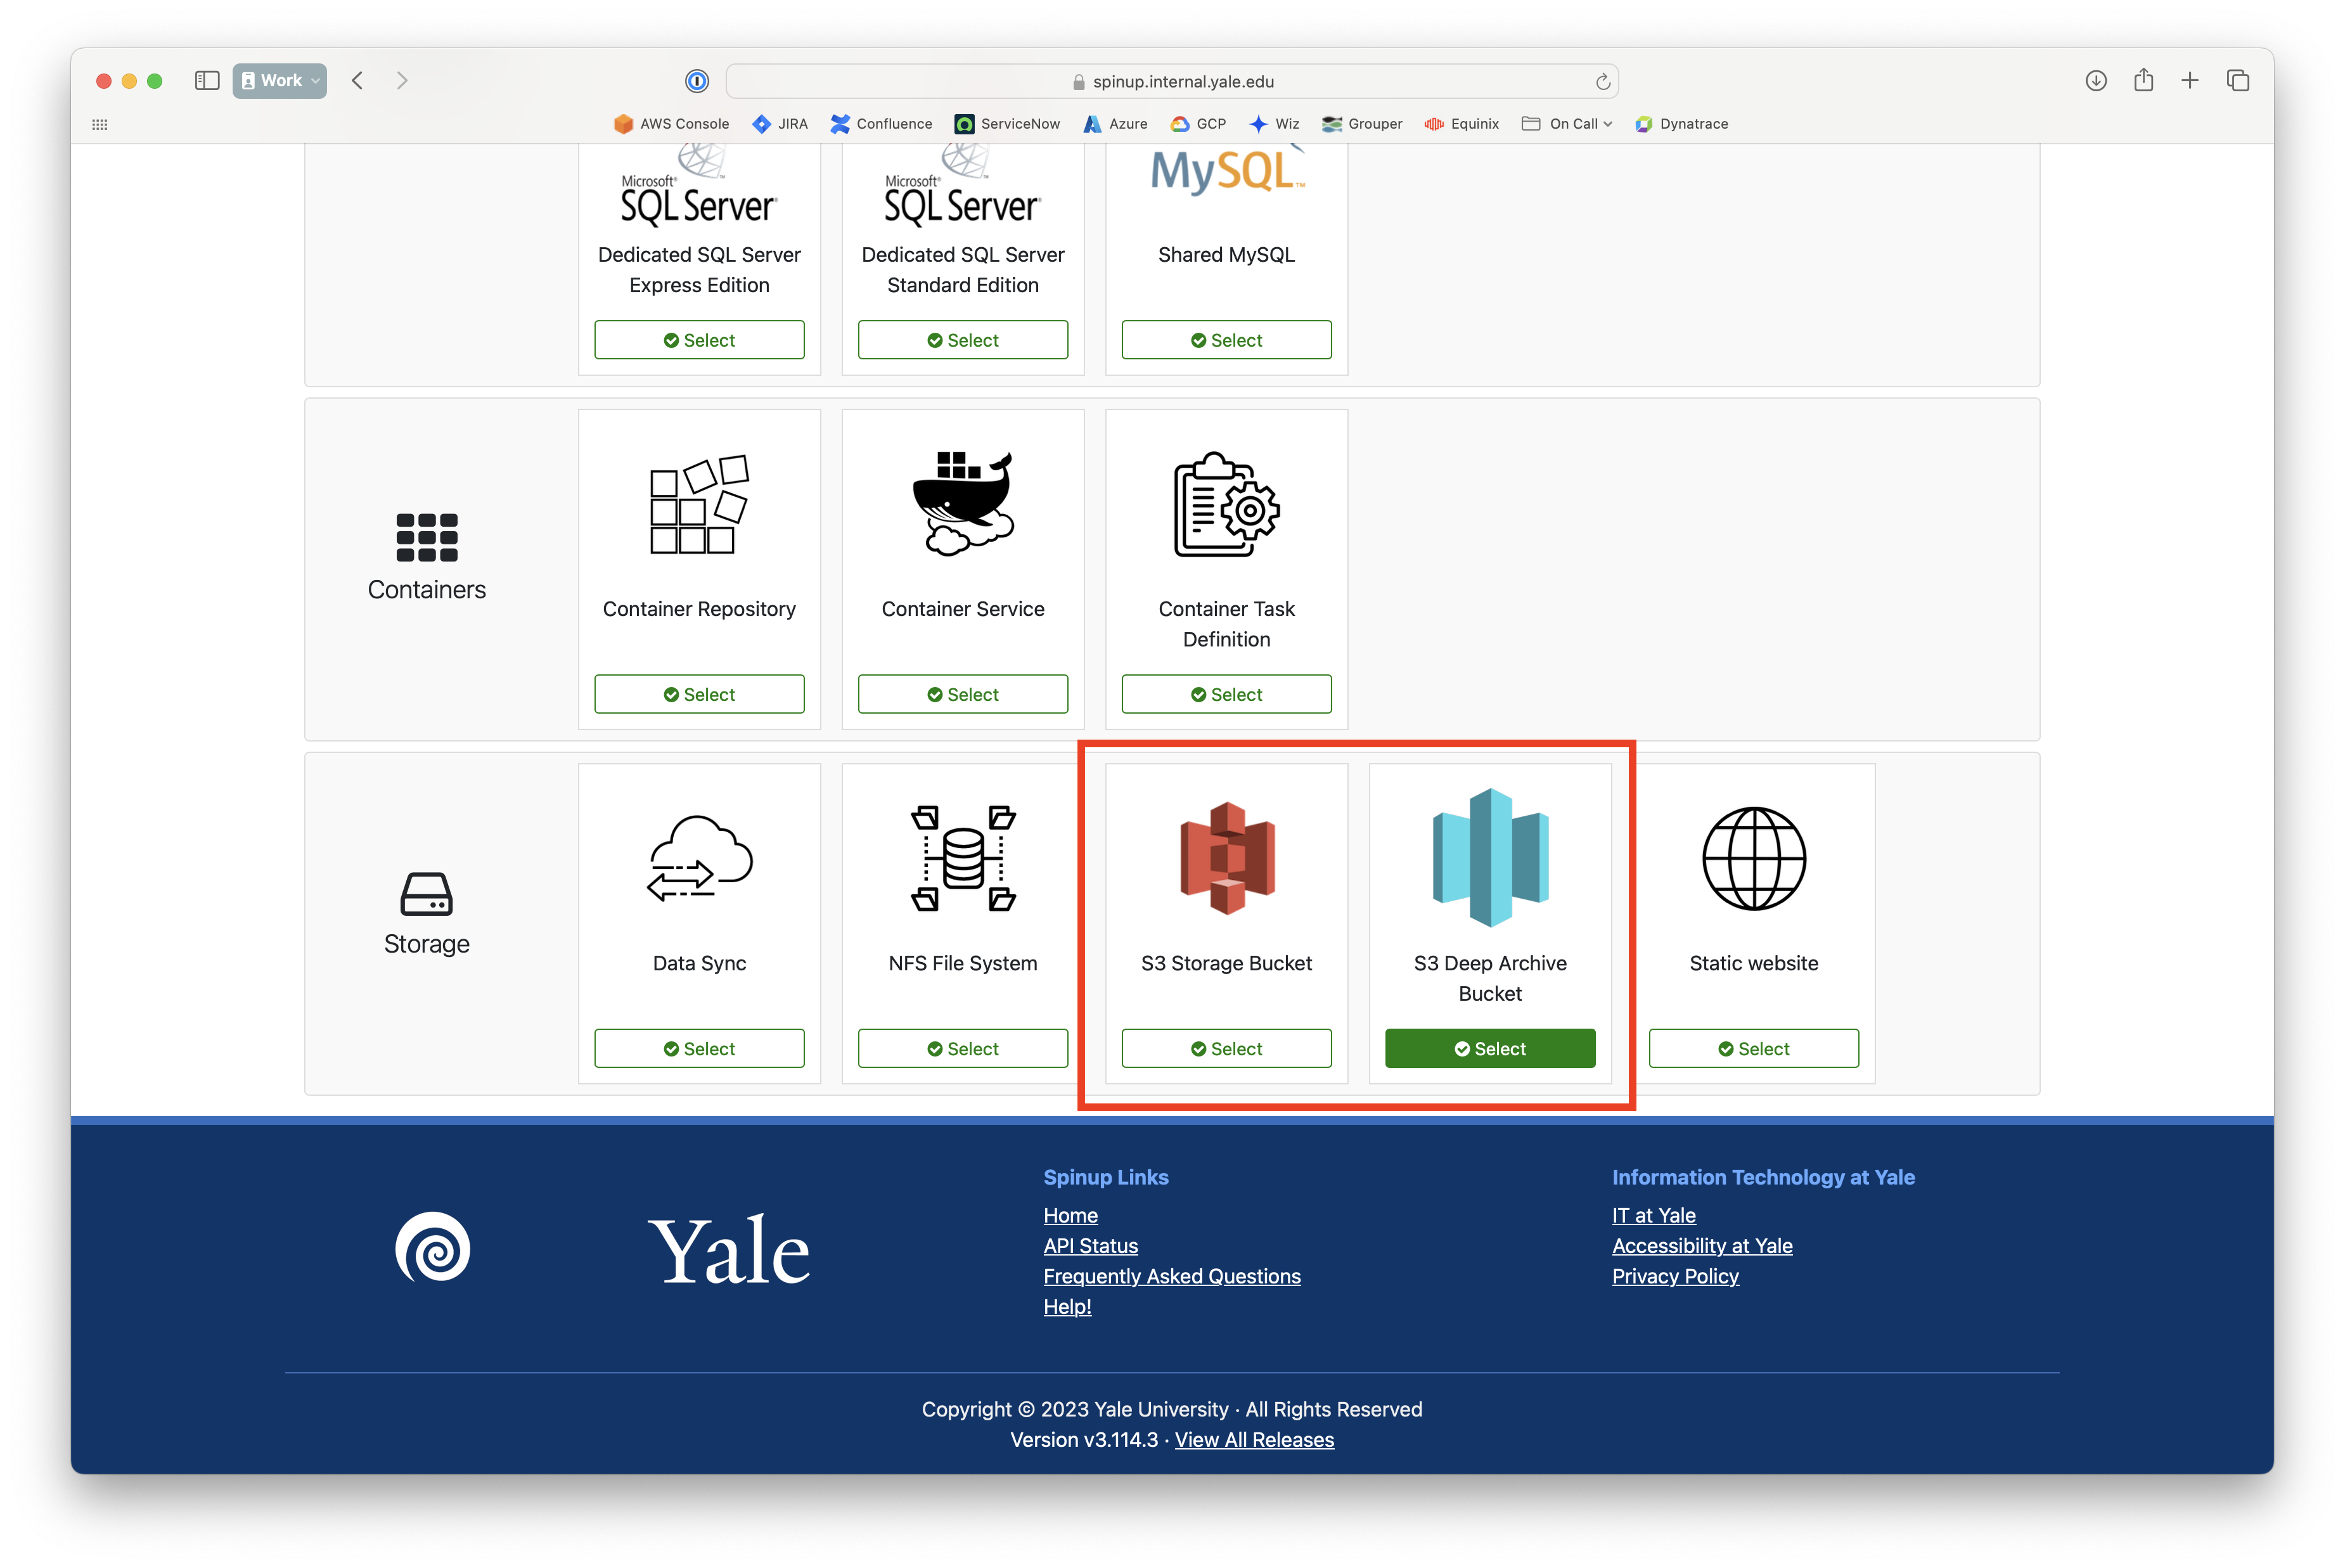This screenshot has height=1568, width=2345.
Task: Show the tab overview icon
Action: coord(2238,81)
